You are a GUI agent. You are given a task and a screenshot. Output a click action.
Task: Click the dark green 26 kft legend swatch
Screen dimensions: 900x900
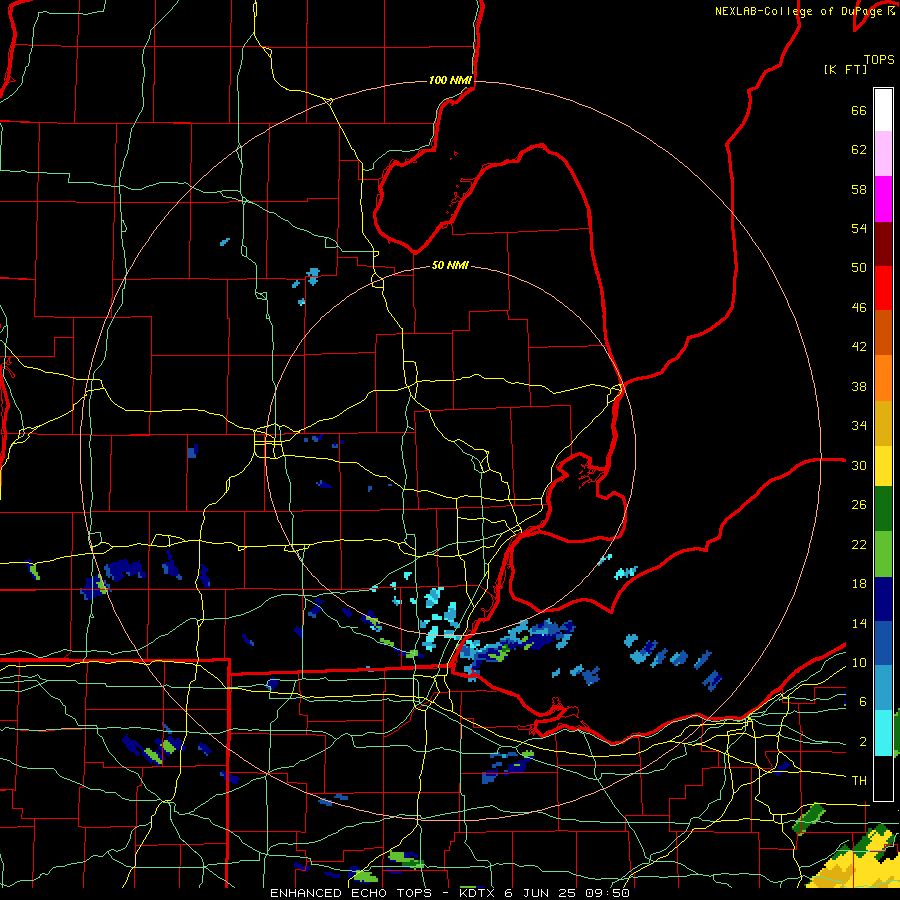883,509
